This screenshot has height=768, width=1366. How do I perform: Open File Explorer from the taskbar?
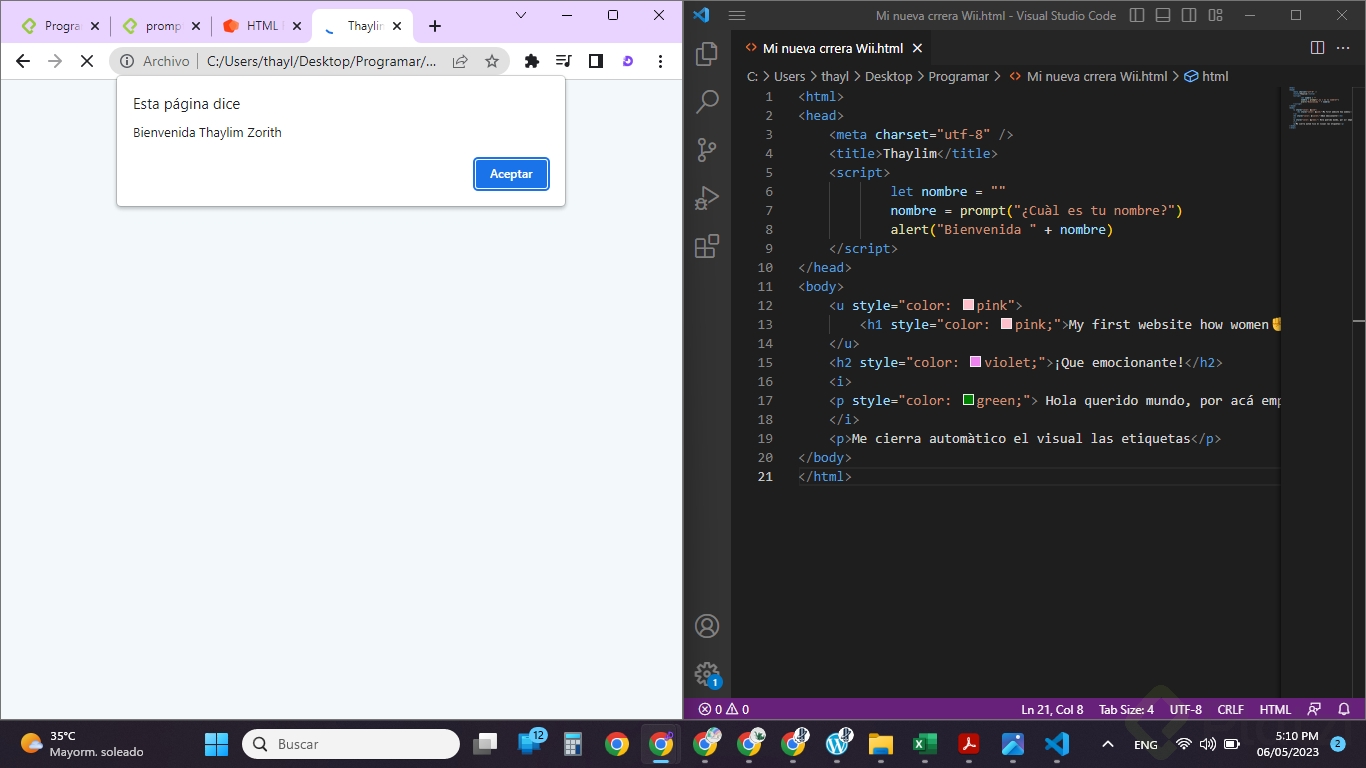[x=880, y=744]
